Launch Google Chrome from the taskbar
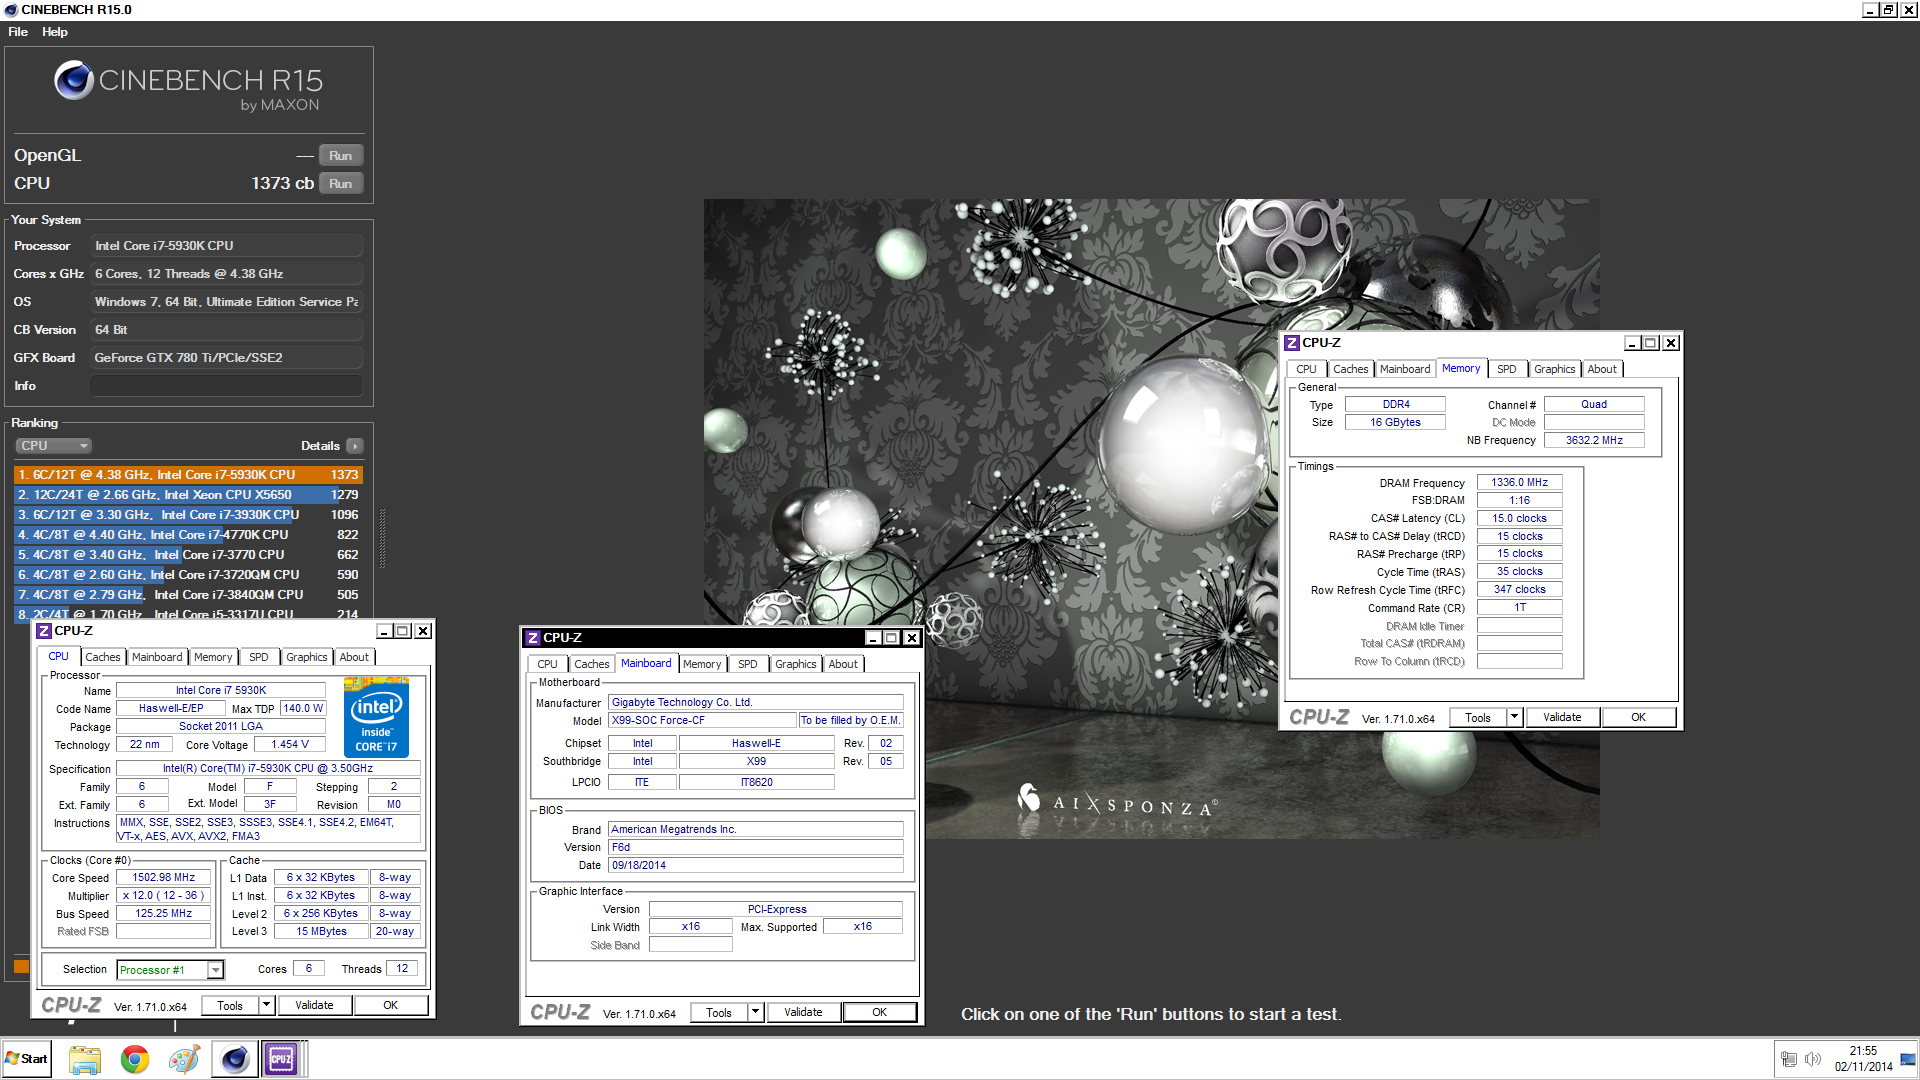The image size is (1920, 1080). point(134,1060)
